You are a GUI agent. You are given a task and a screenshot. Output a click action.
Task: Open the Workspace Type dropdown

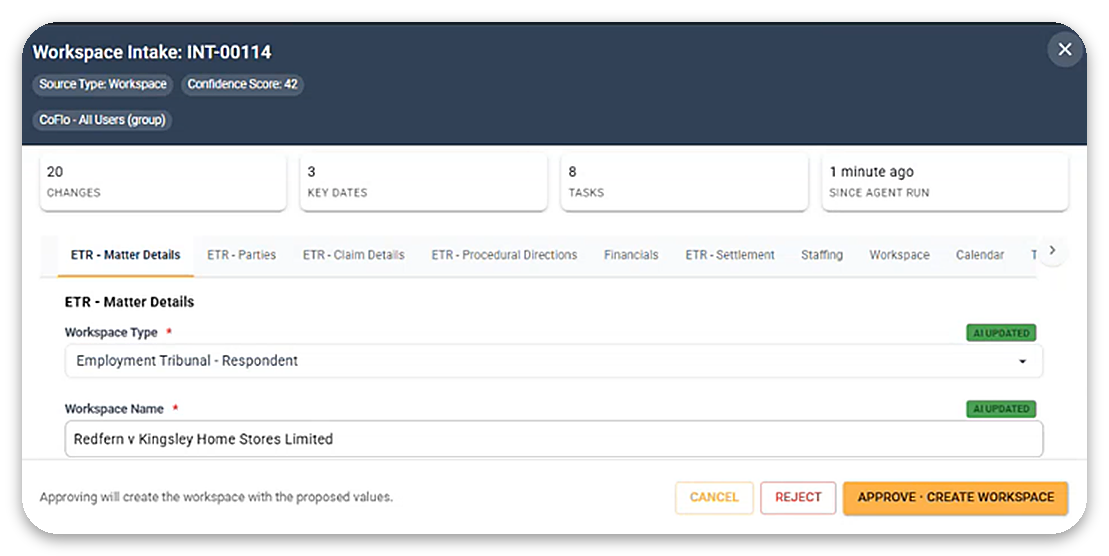[554, 361]
